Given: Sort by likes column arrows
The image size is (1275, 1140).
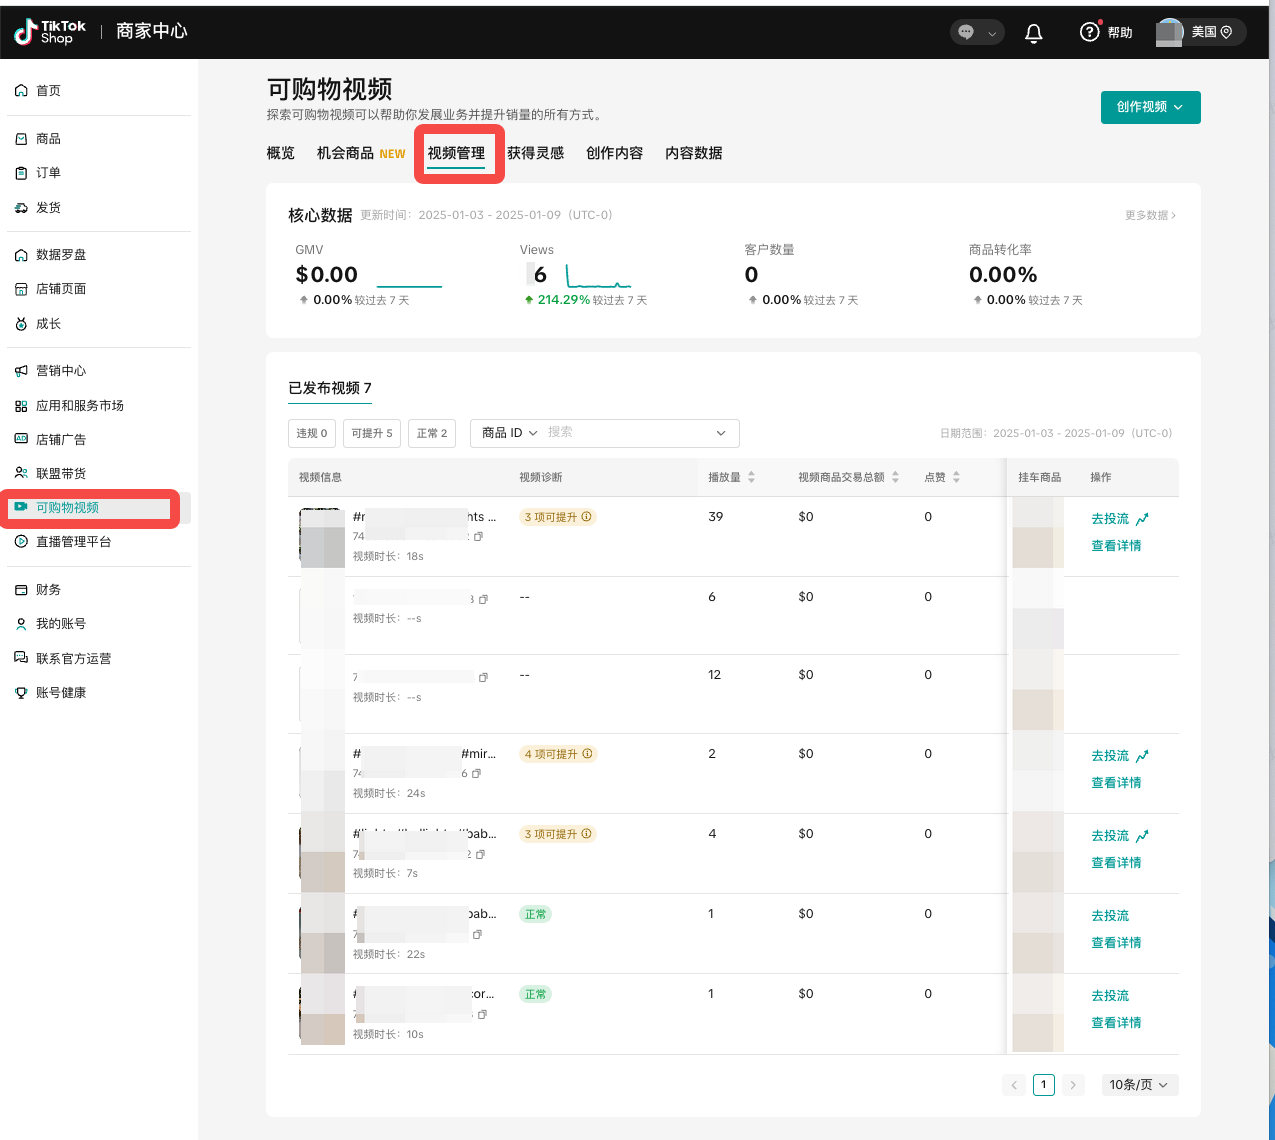Looking at the screenshot, I should pos(956,478).
